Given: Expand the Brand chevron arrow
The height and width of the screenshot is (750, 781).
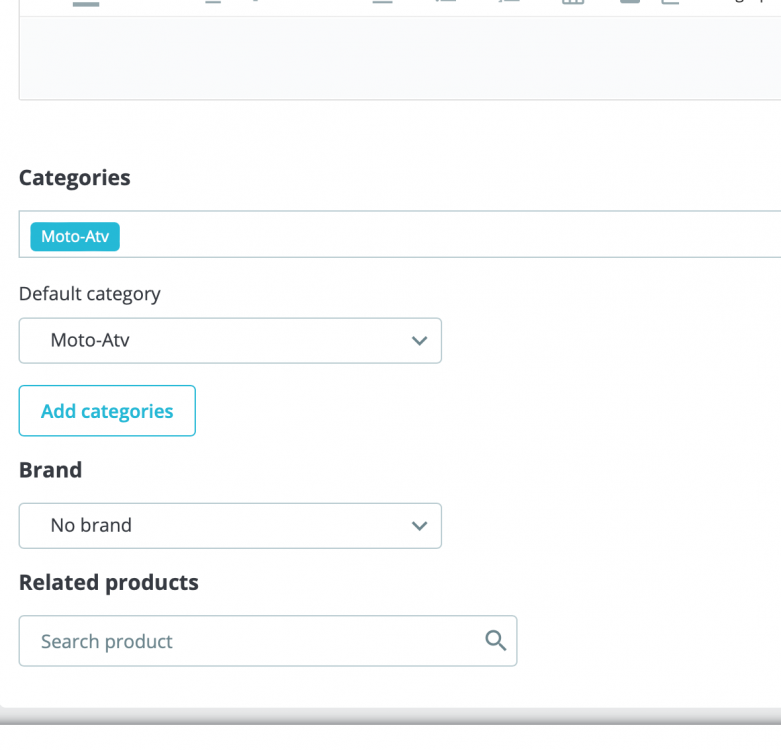Looking at the screenshot, I should (420, 526).
